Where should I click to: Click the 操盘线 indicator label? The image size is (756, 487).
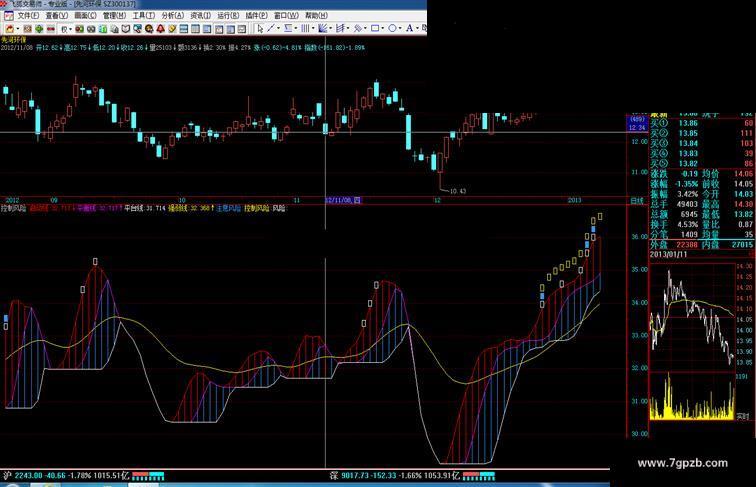(x=189, y=208)
